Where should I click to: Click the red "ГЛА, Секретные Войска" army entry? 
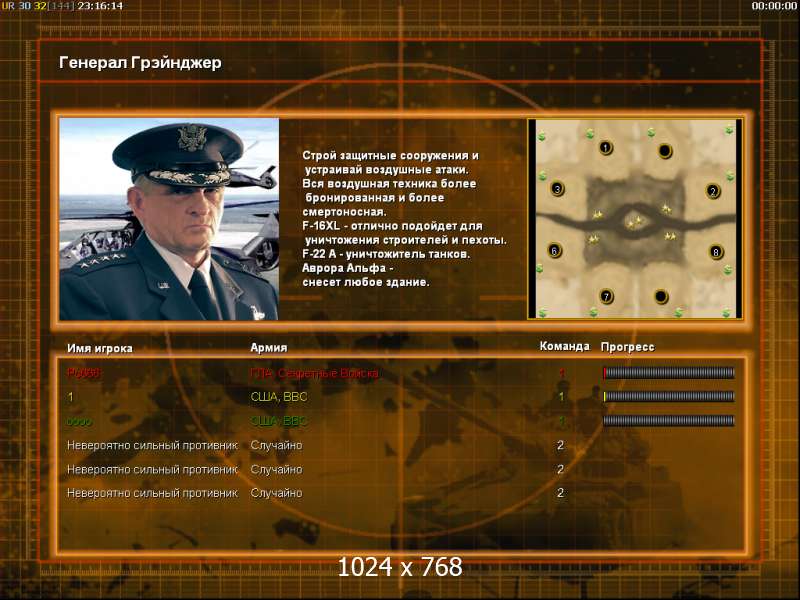[314, 373]
